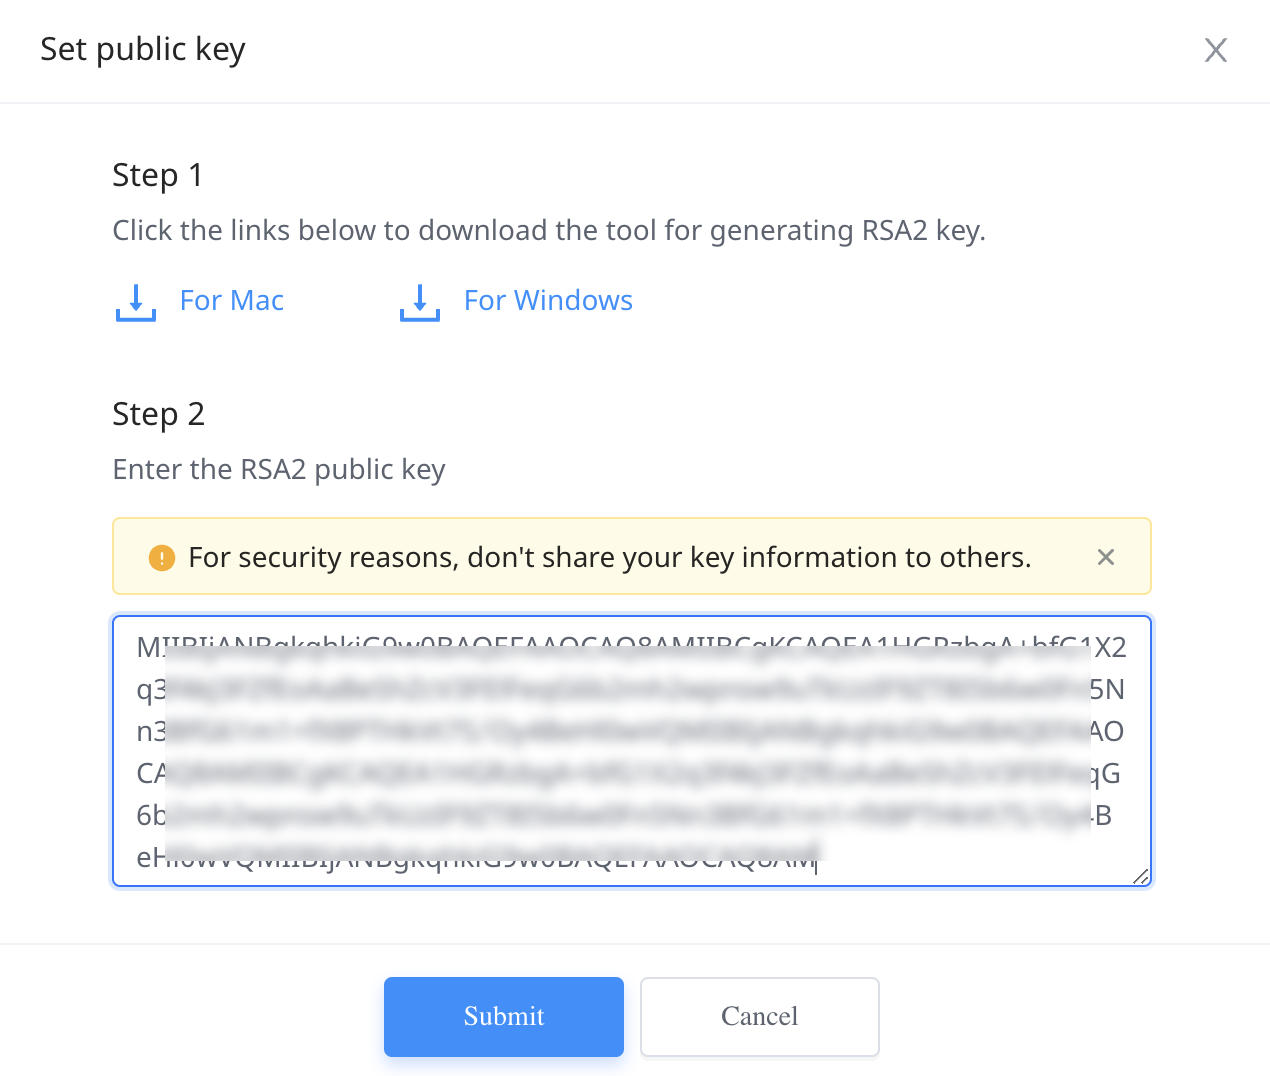
Task: Click the download icon beside For Mac
Action: pos(136,302)
